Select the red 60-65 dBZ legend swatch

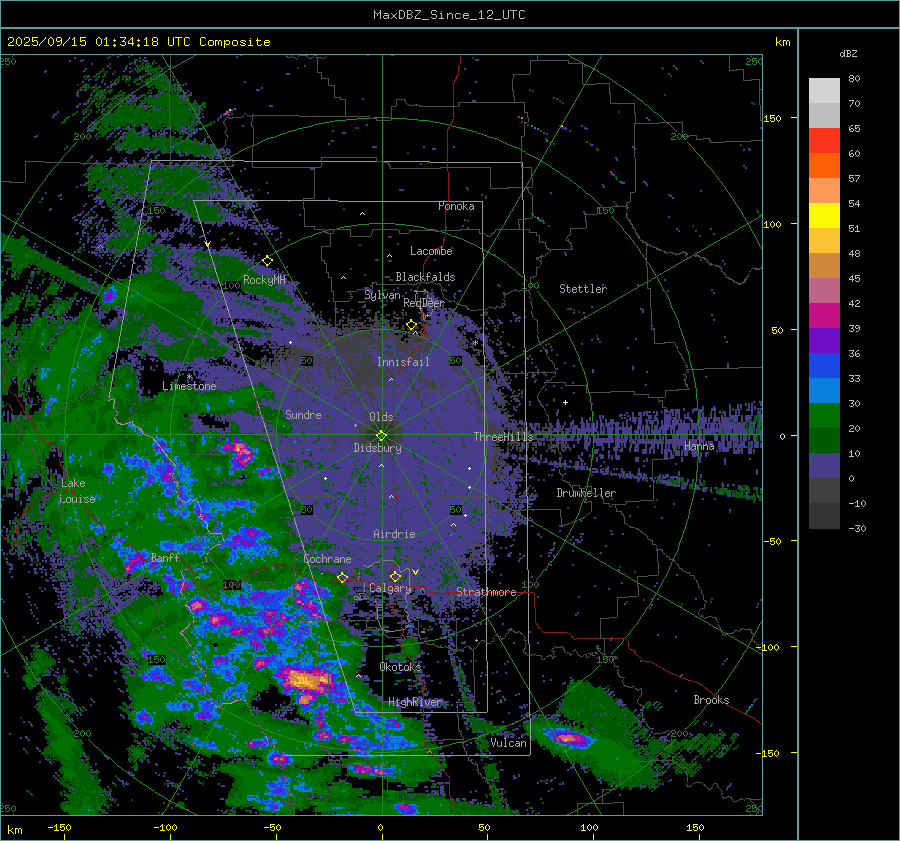pyautogui.click(x=824, y=141)
